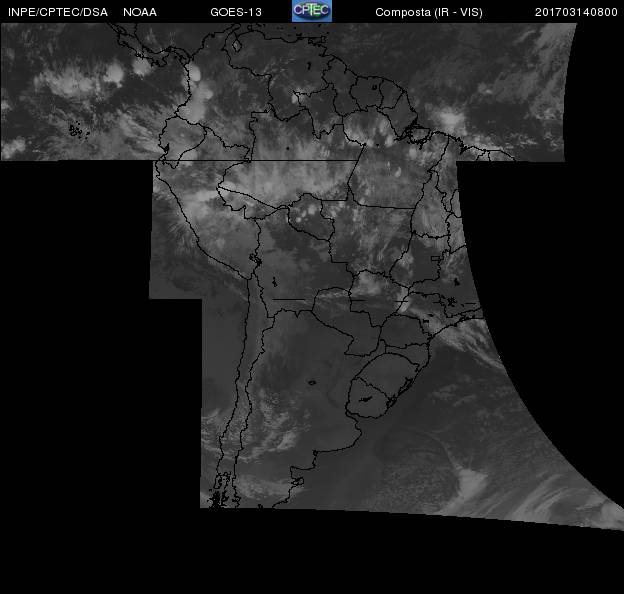Image resolution: width=624 pixels, height=594 pixels.
Task: Click the NOAA label in the header
Action: point(140,12)
